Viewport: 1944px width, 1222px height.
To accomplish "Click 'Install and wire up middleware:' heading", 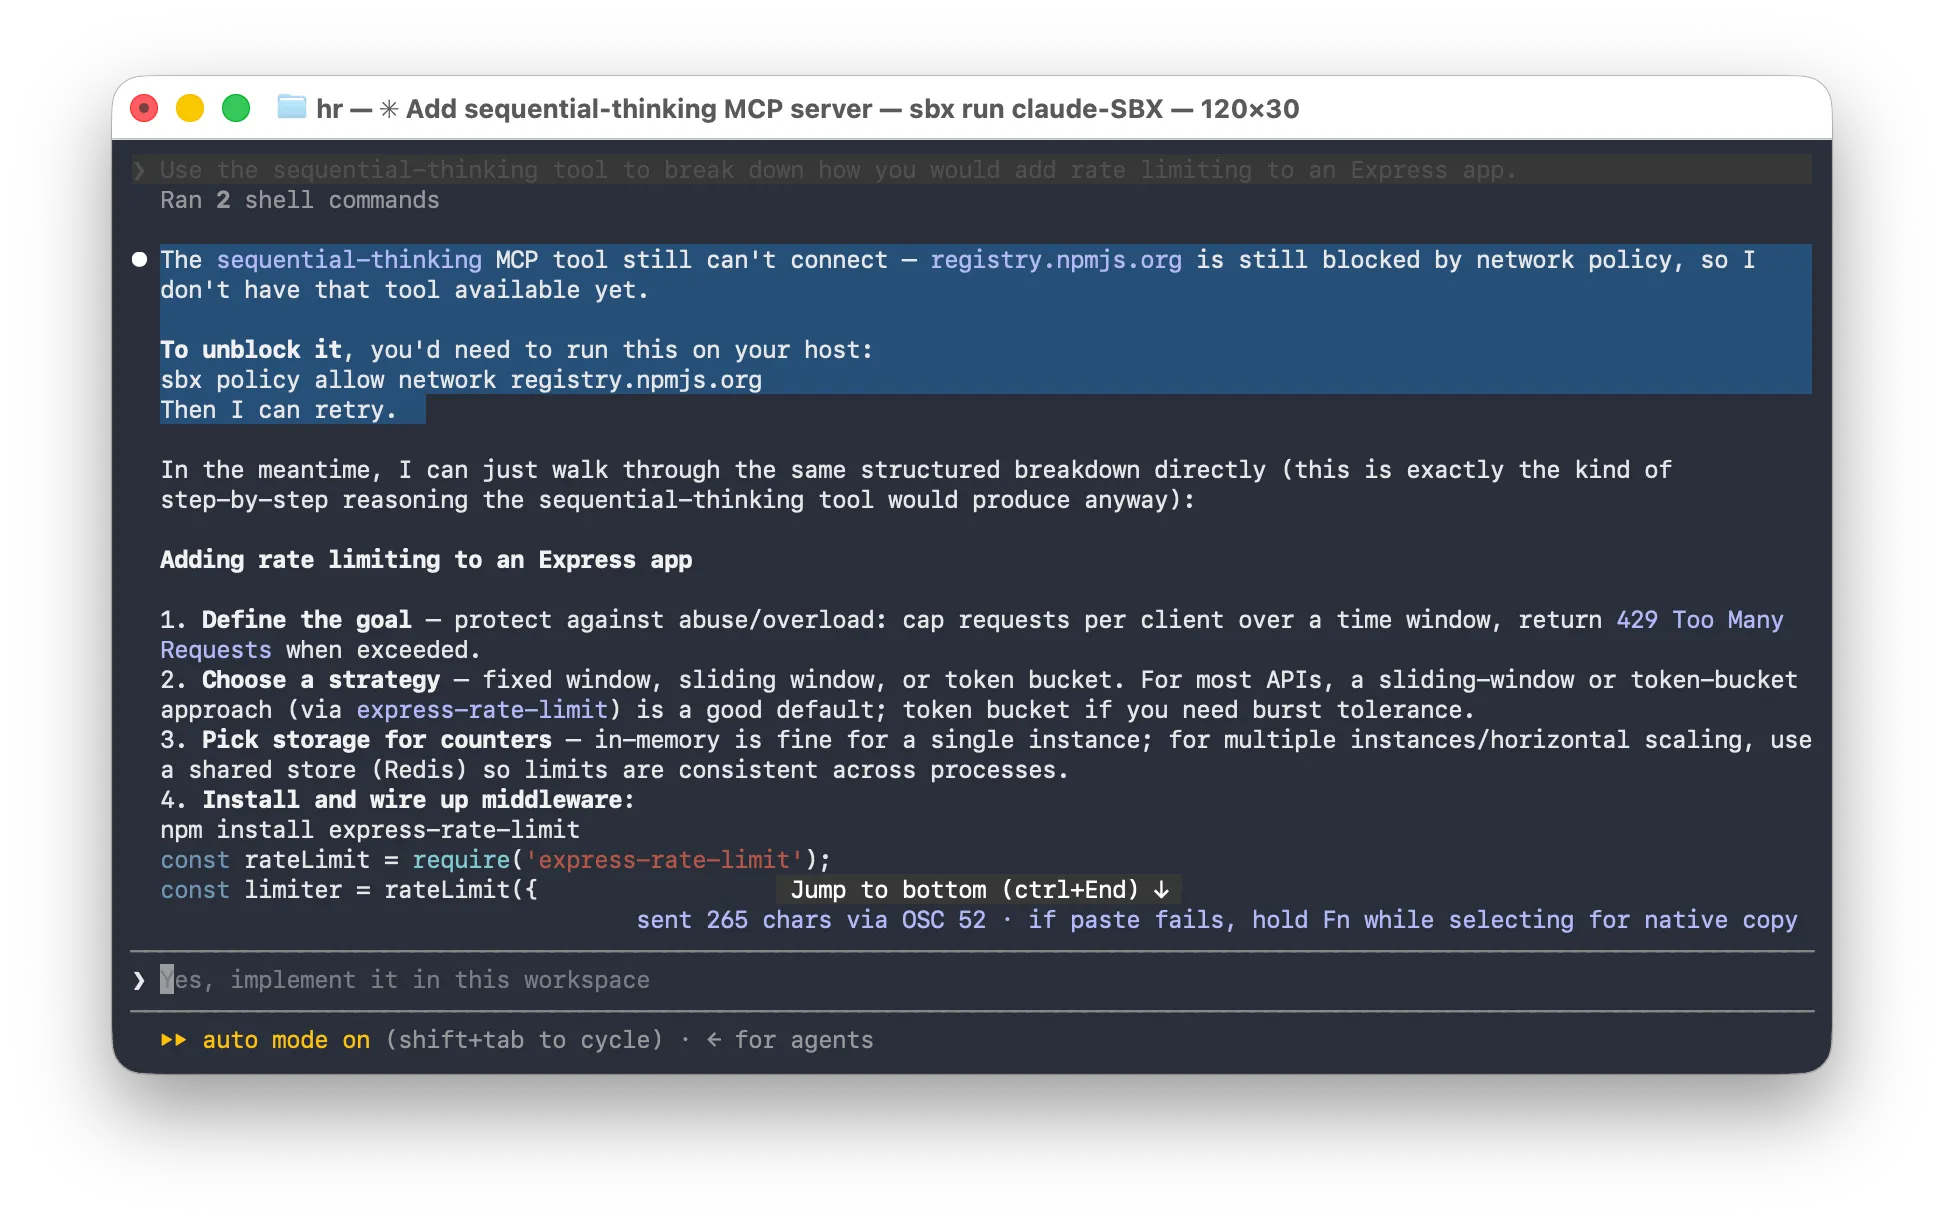I will pos(418,800).
